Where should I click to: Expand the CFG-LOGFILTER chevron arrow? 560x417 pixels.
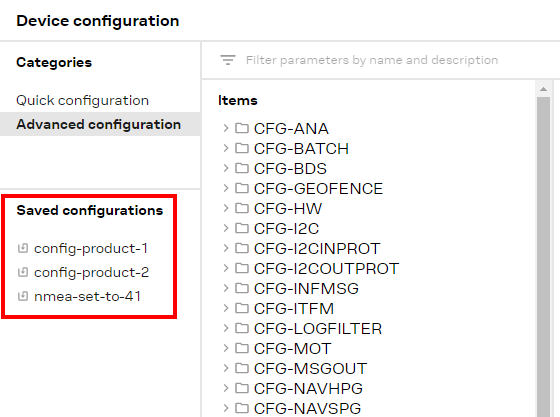(225, 328)
